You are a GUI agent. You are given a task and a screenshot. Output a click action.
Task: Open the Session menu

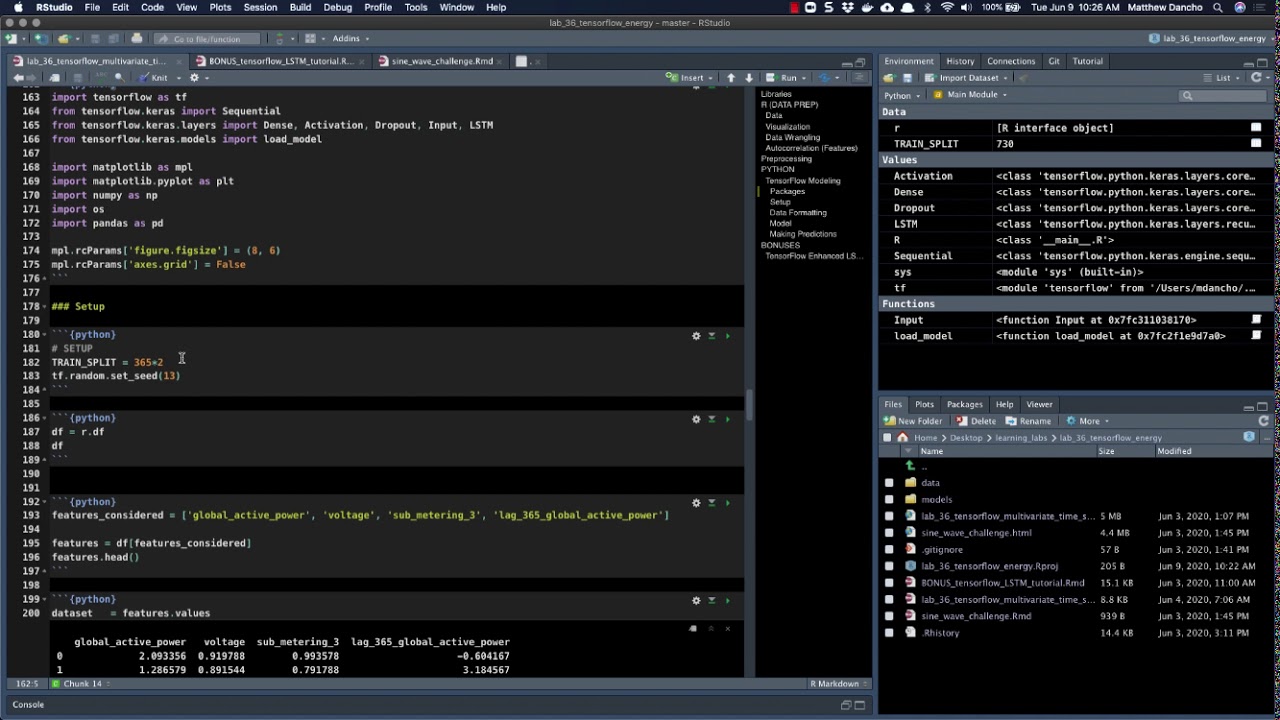pos(260,7)
